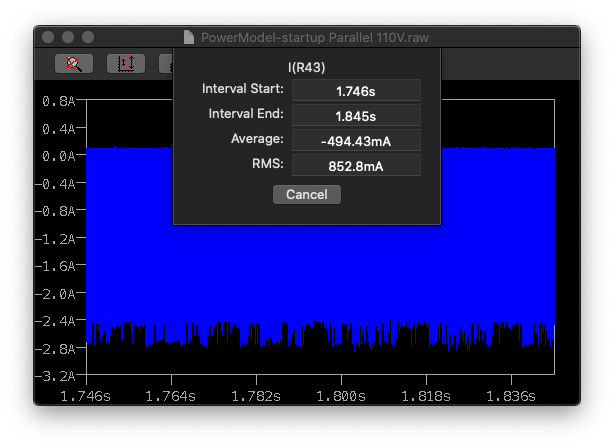614x447 pixels.
Task: Click the file icon in the title bar
Action: click(189, 38)
